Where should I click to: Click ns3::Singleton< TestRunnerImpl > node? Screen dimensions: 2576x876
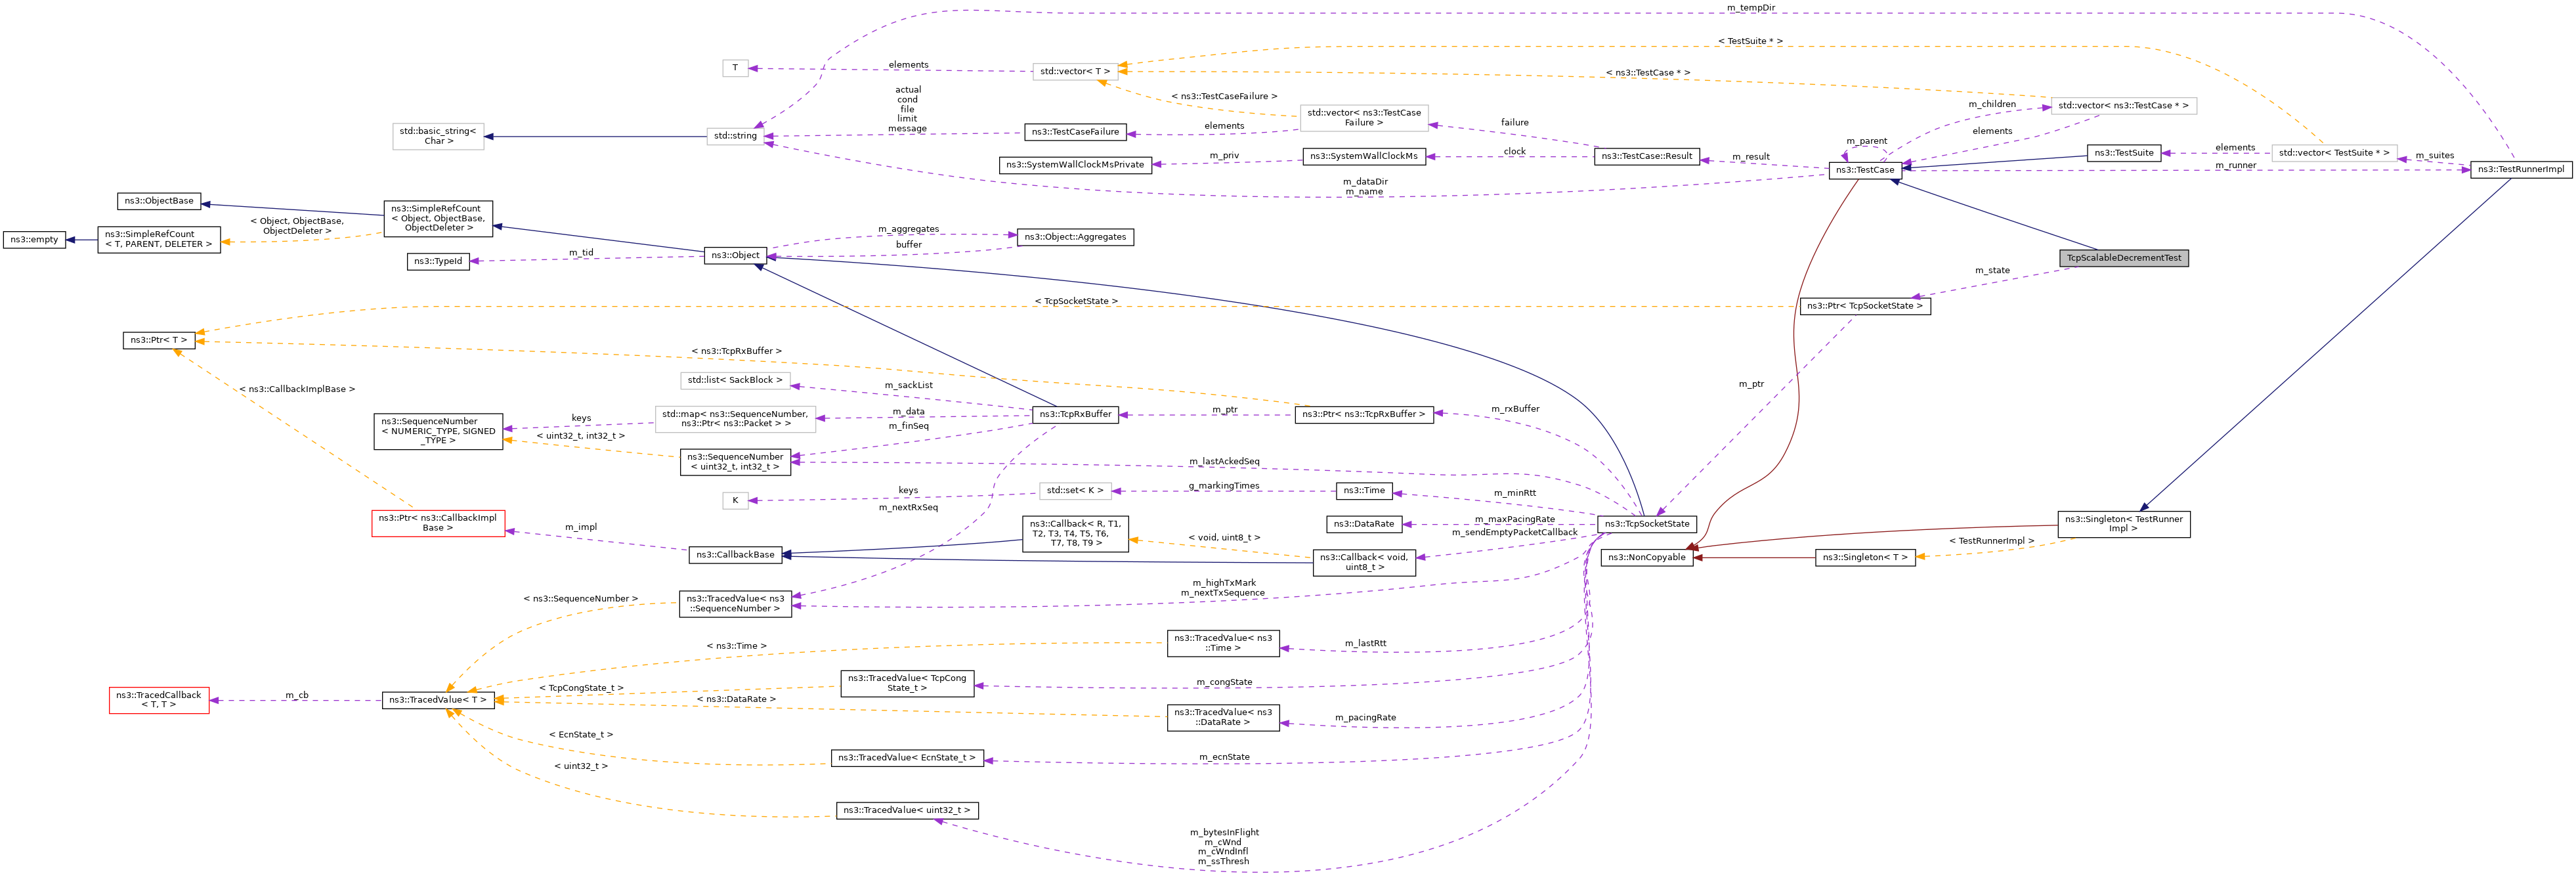pos(2124,524)
